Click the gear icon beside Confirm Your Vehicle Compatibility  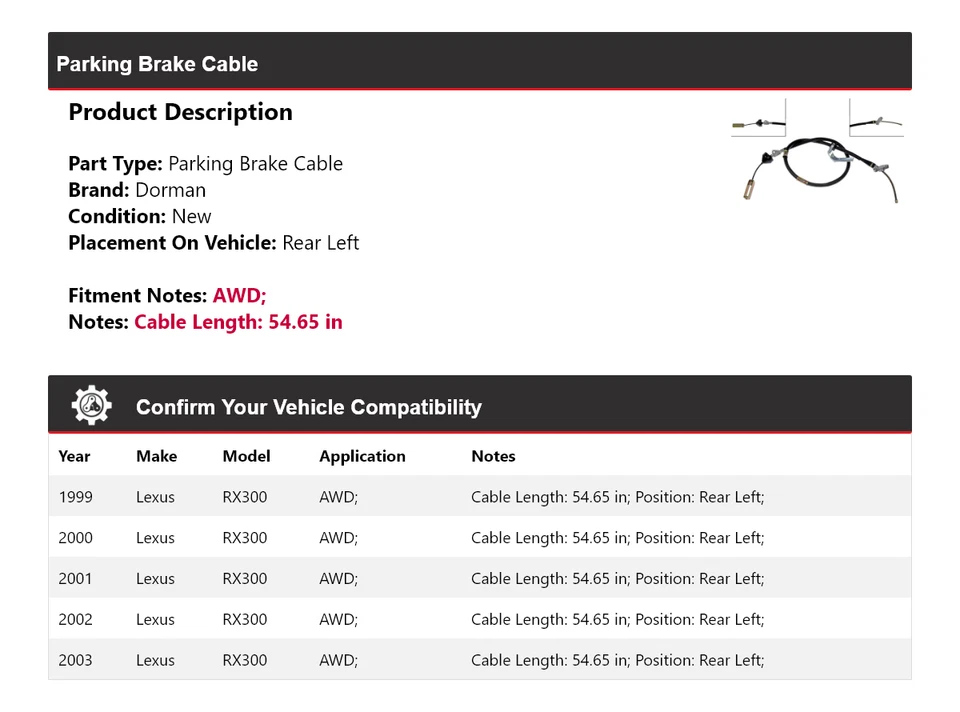[91, 405]
